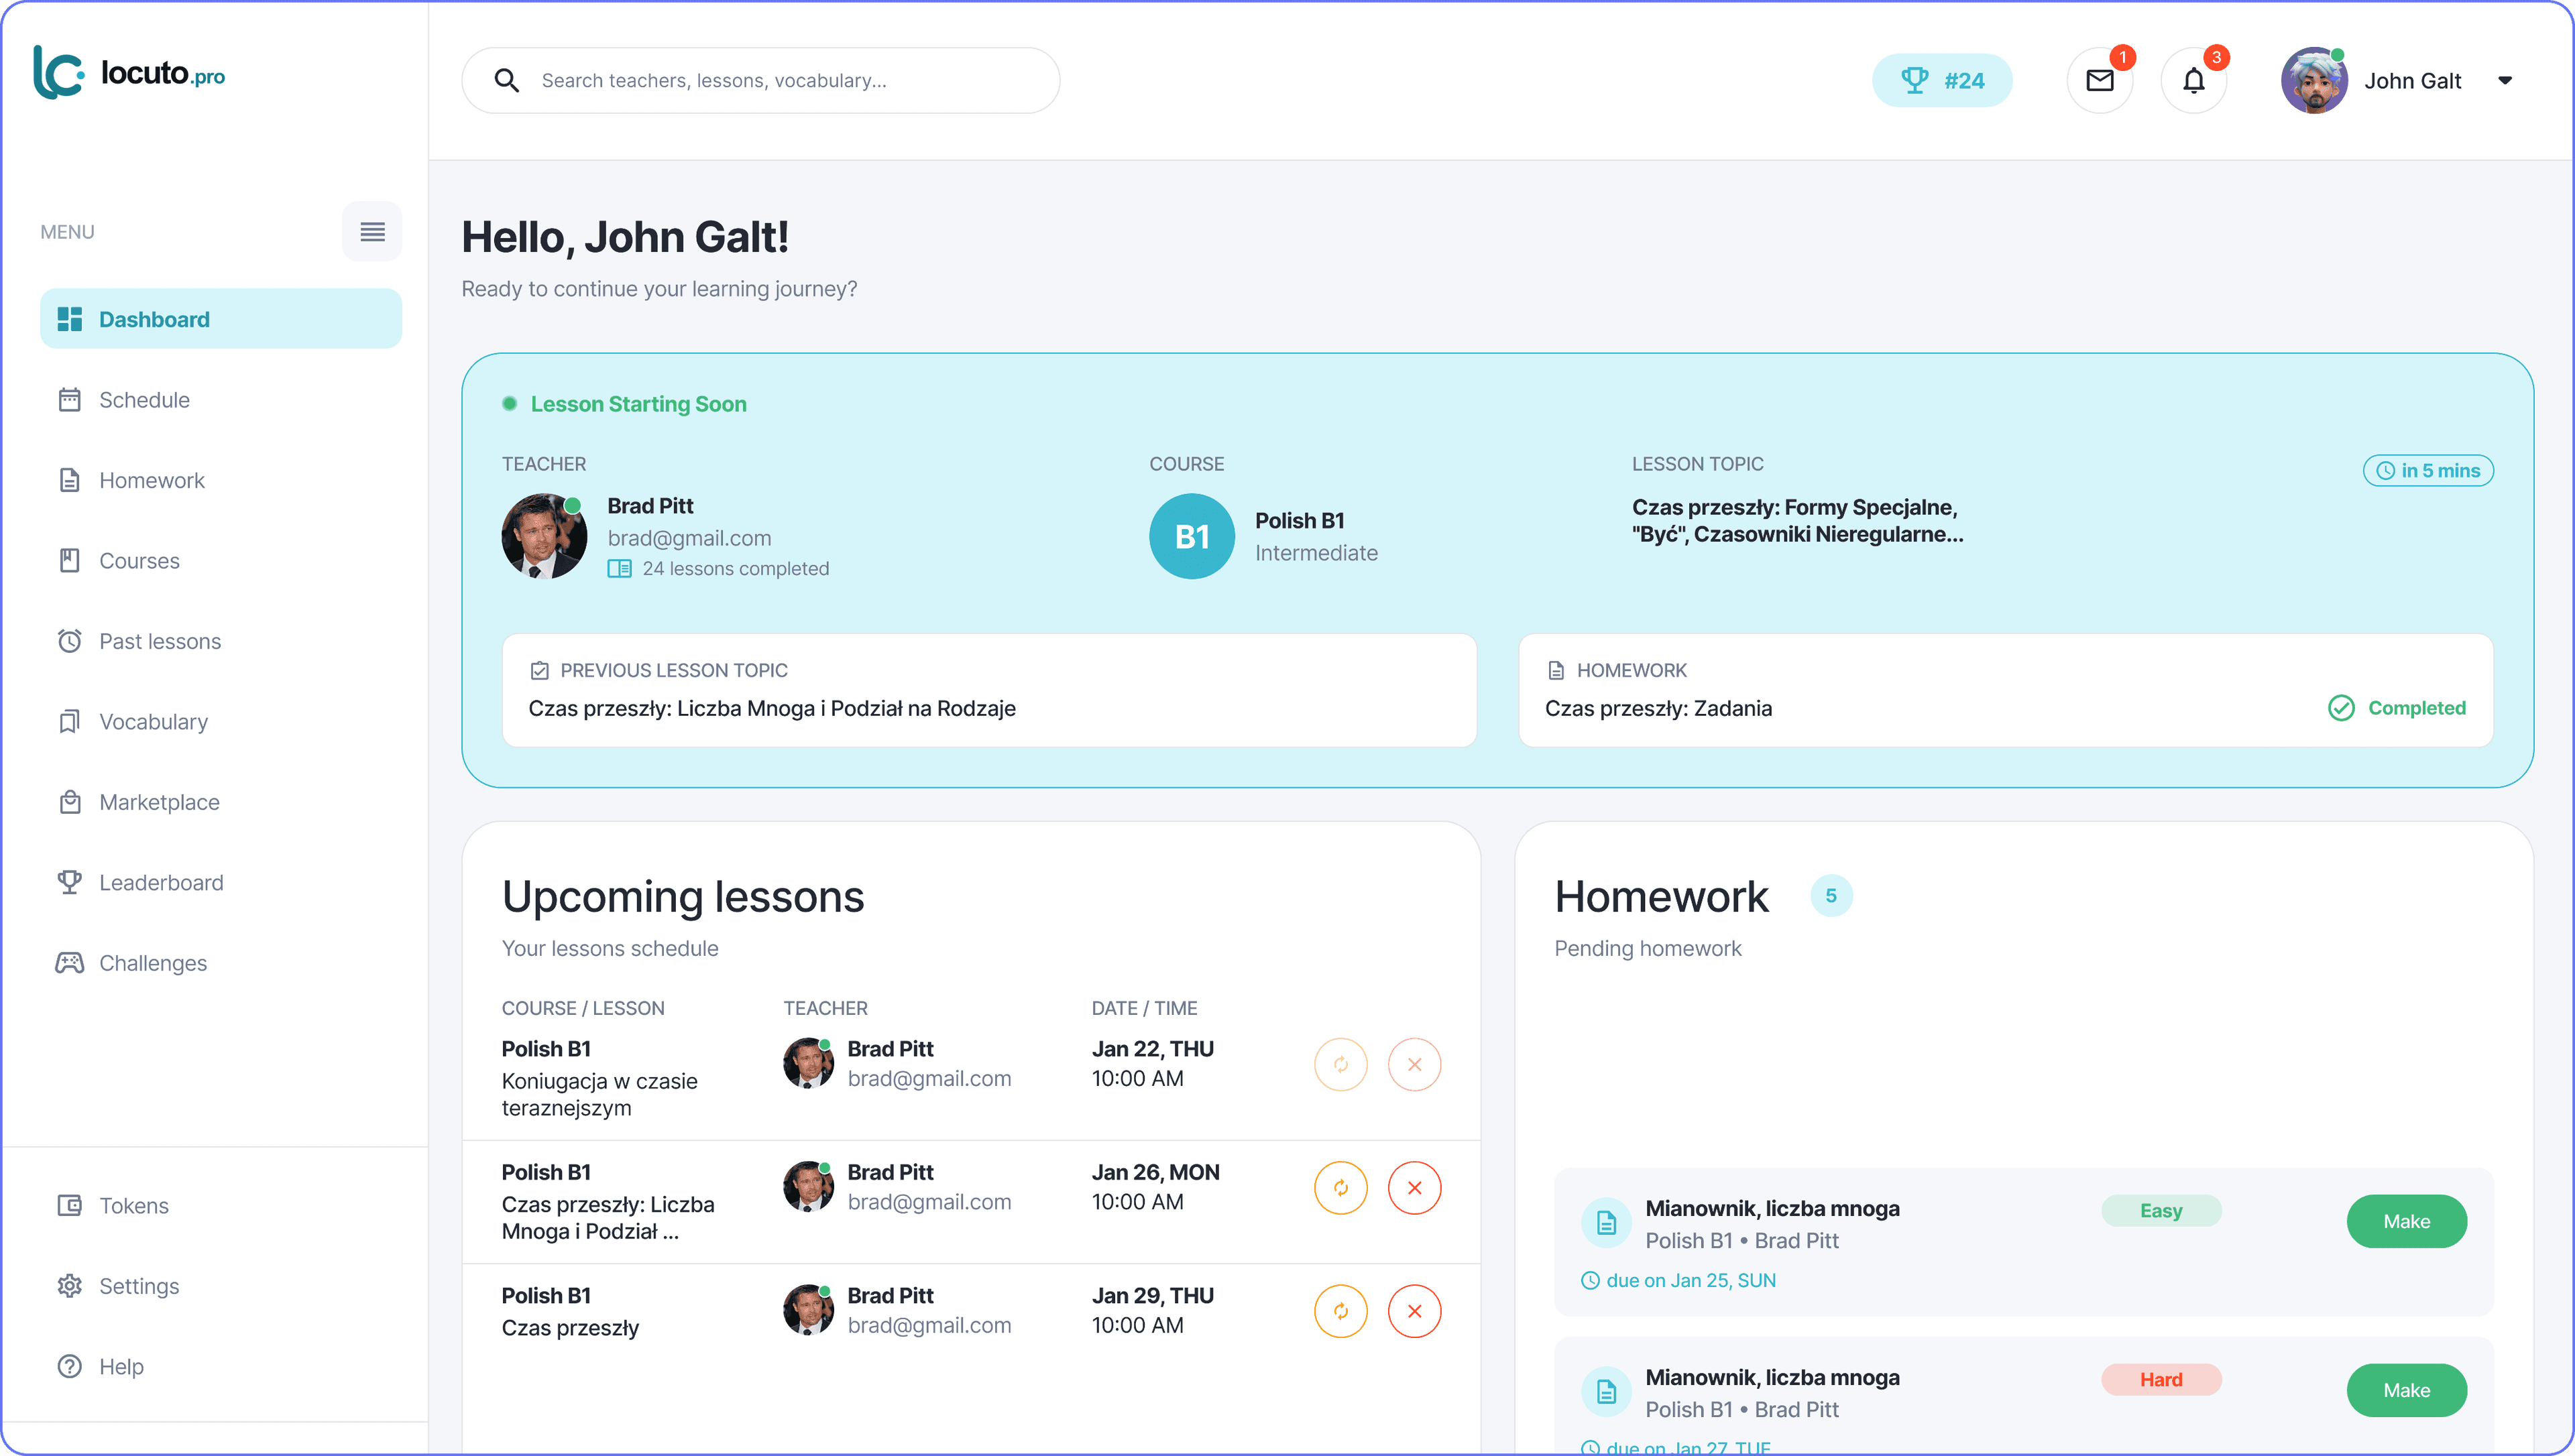Open Challenges in the sidebar
Viewport: 2575px width, 1456px height.
pyautogui.click(x=221, y=963)
